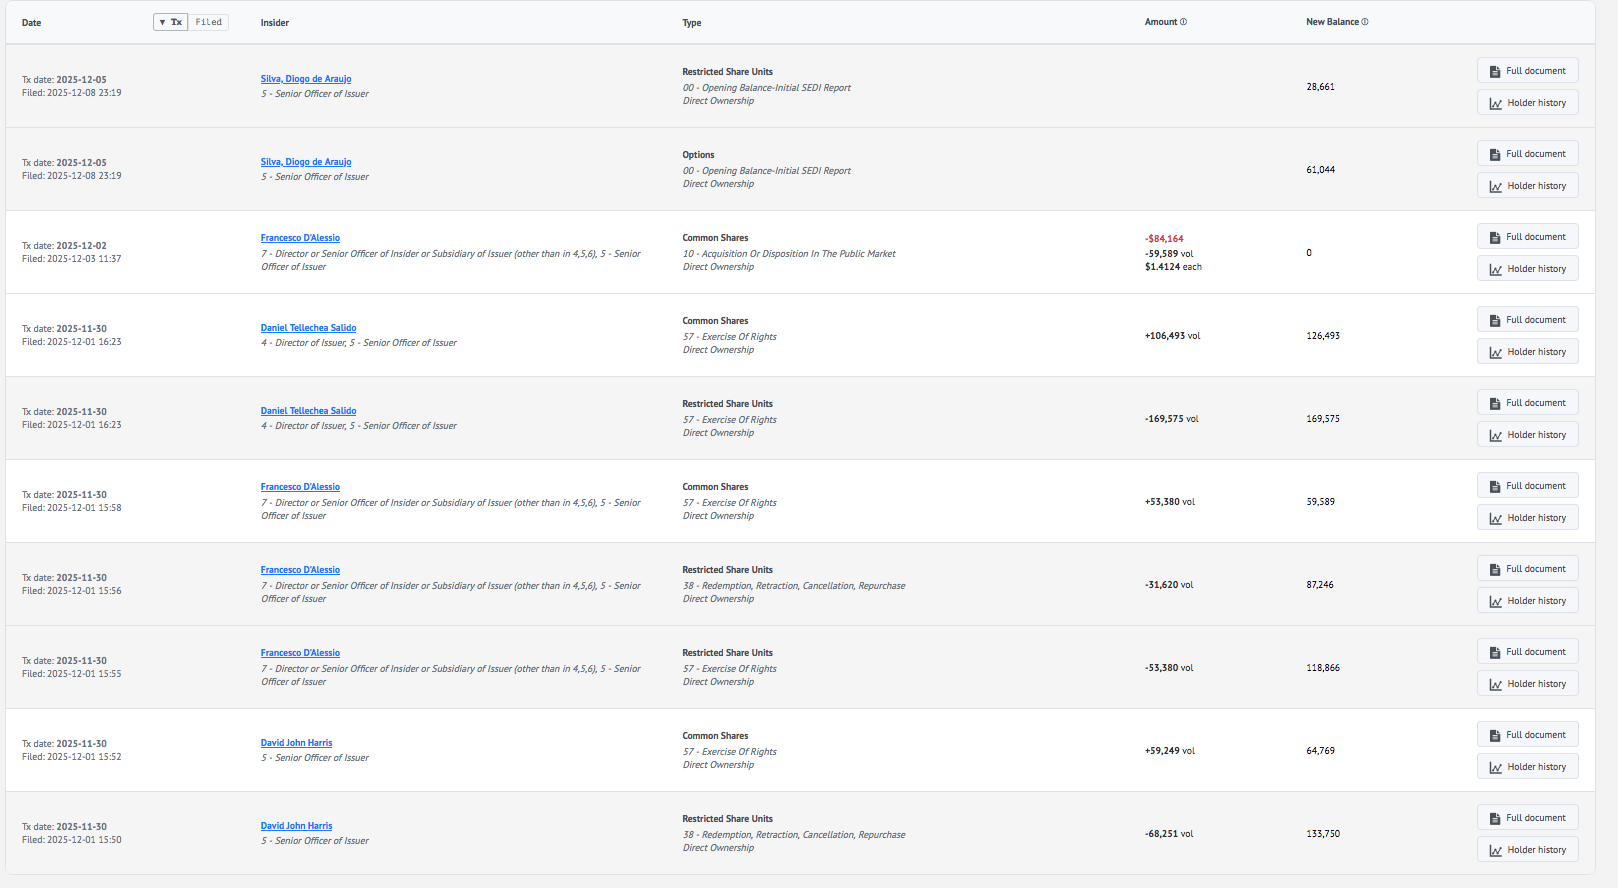Sort by Tx date toggle
1618x888 pixels.
pos(171,22)
